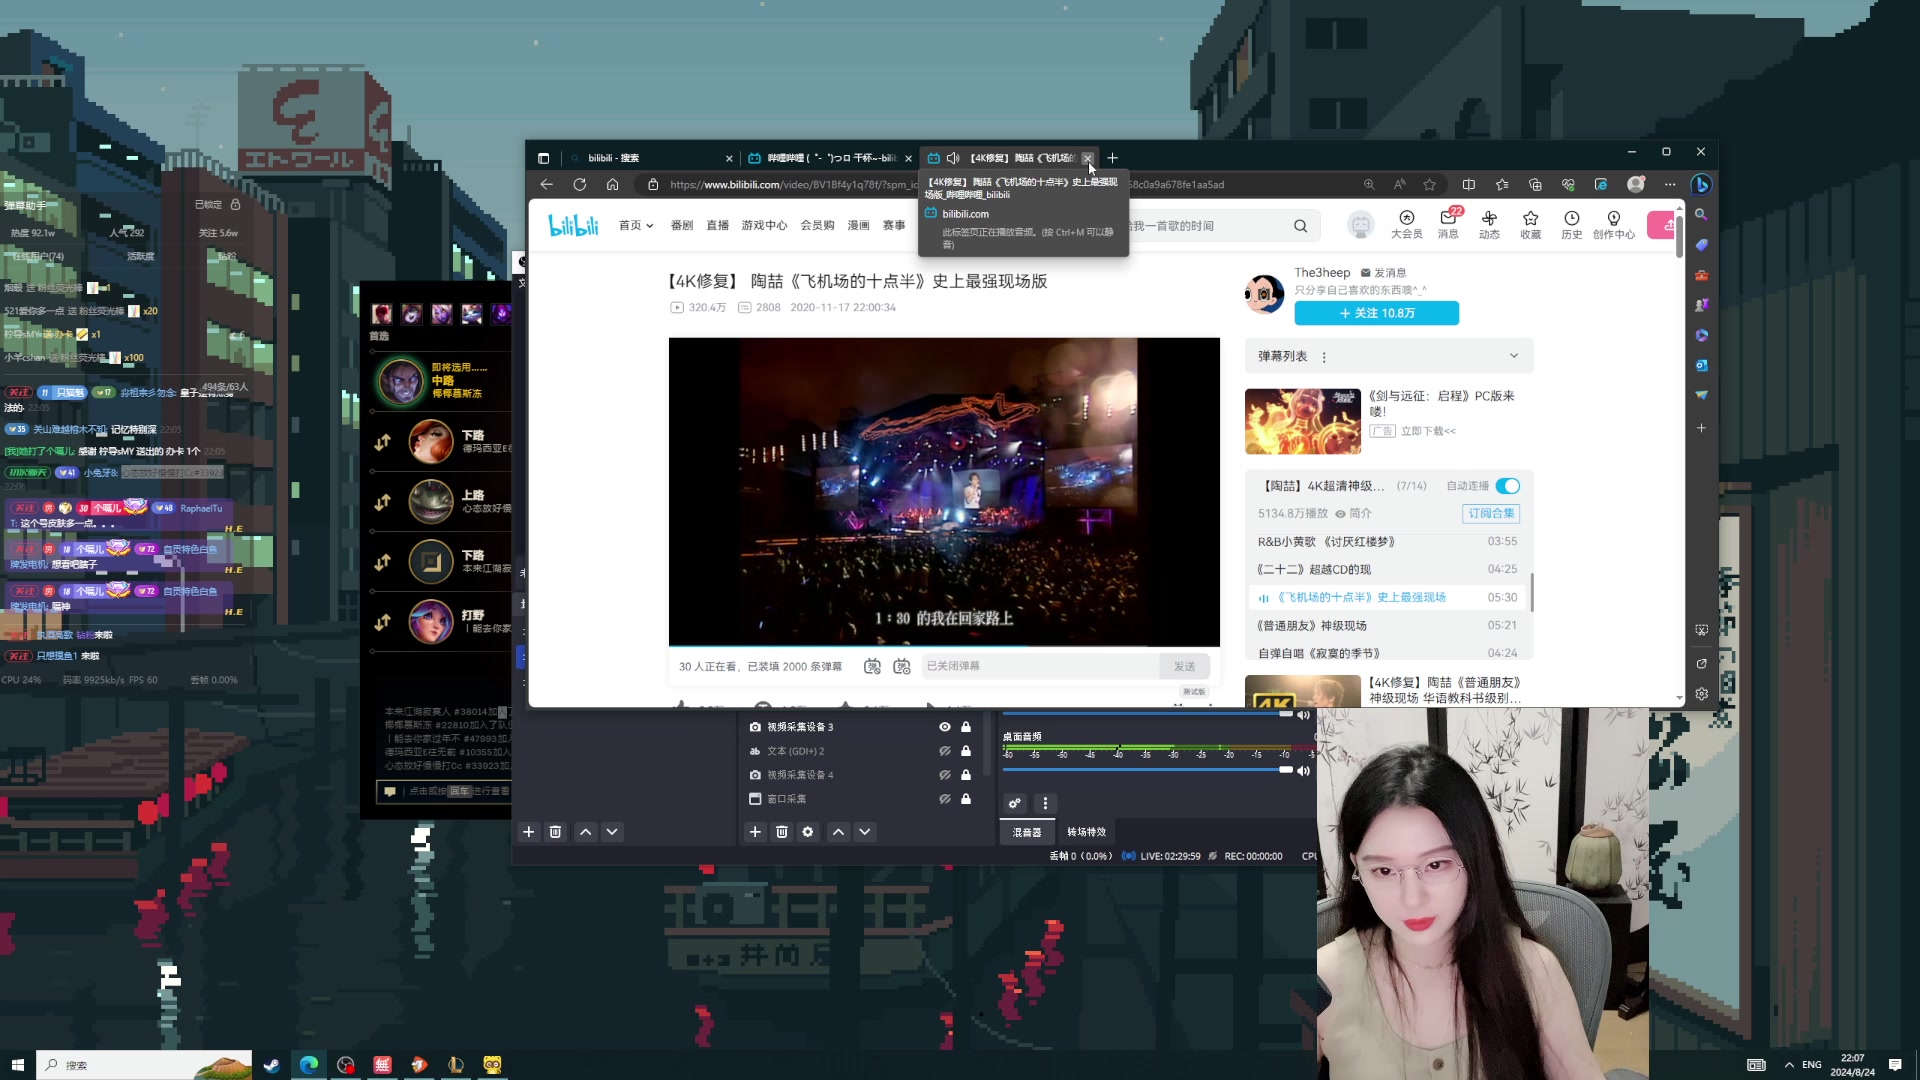
Task: Go back in the Edge browser
Action: click(x=546, y=184)
